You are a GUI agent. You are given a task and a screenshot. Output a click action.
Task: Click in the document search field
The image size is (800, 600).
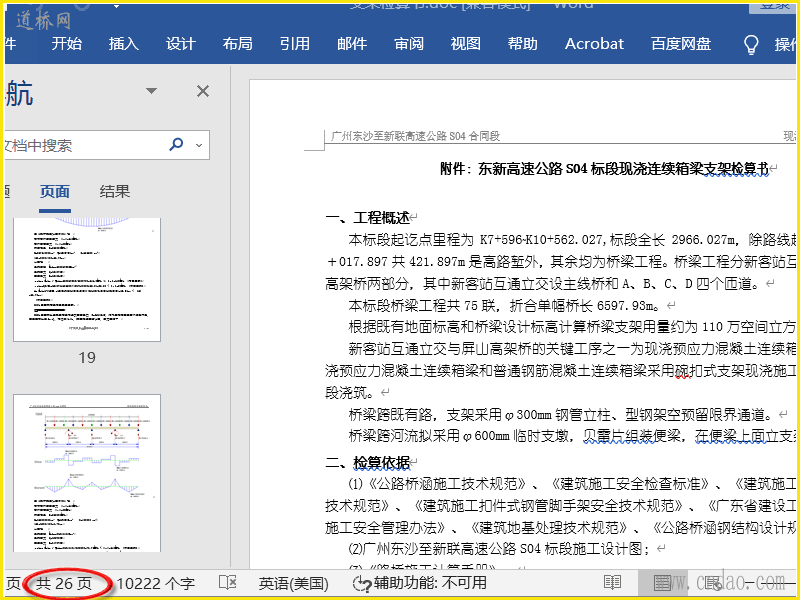80,145
